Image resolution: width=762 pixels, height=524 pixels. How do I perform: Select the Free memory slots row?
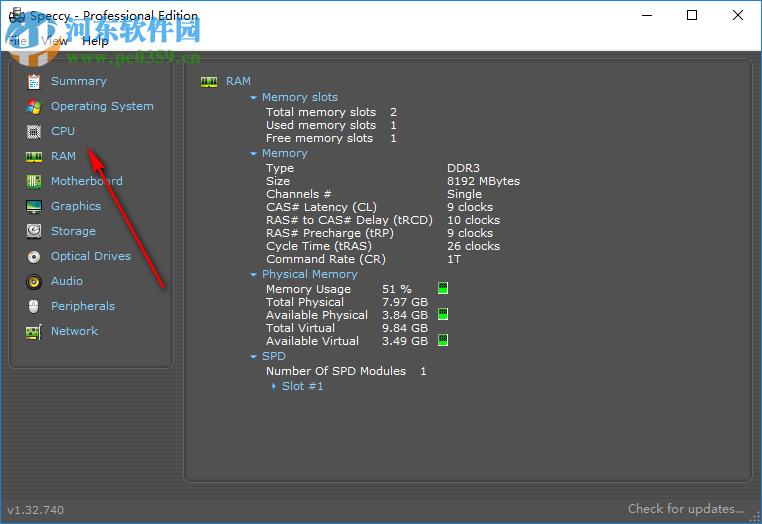[331, 139]
